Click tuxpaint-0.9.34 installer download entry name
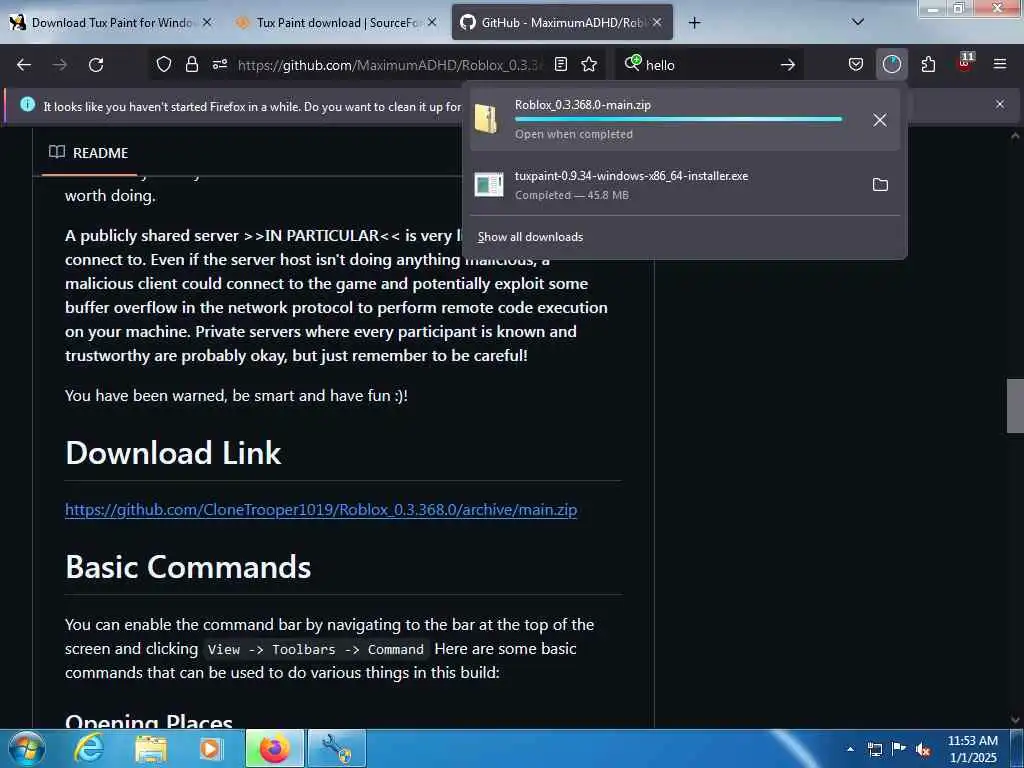The height and width of the screenshot is (768, 1024). [x=631, y=176]
